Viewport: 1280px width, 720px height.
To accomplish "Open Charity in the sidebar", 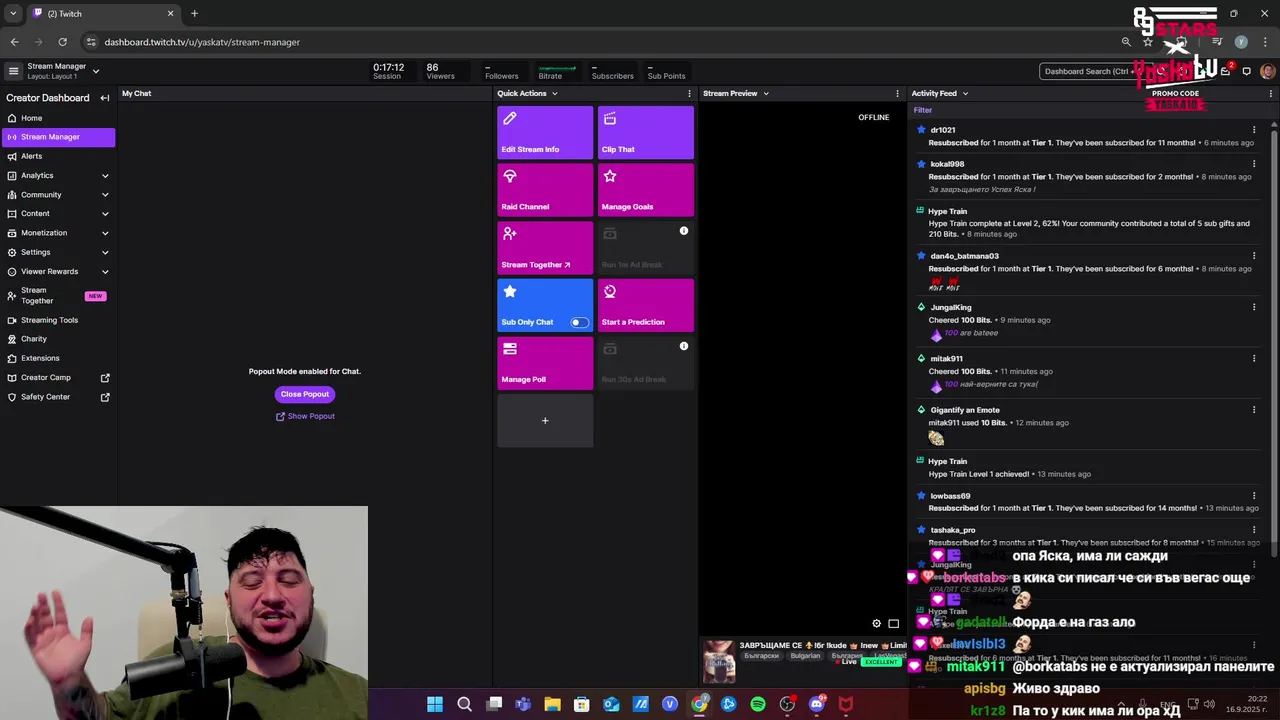I will pyautogui.click(x=58, y=339).
